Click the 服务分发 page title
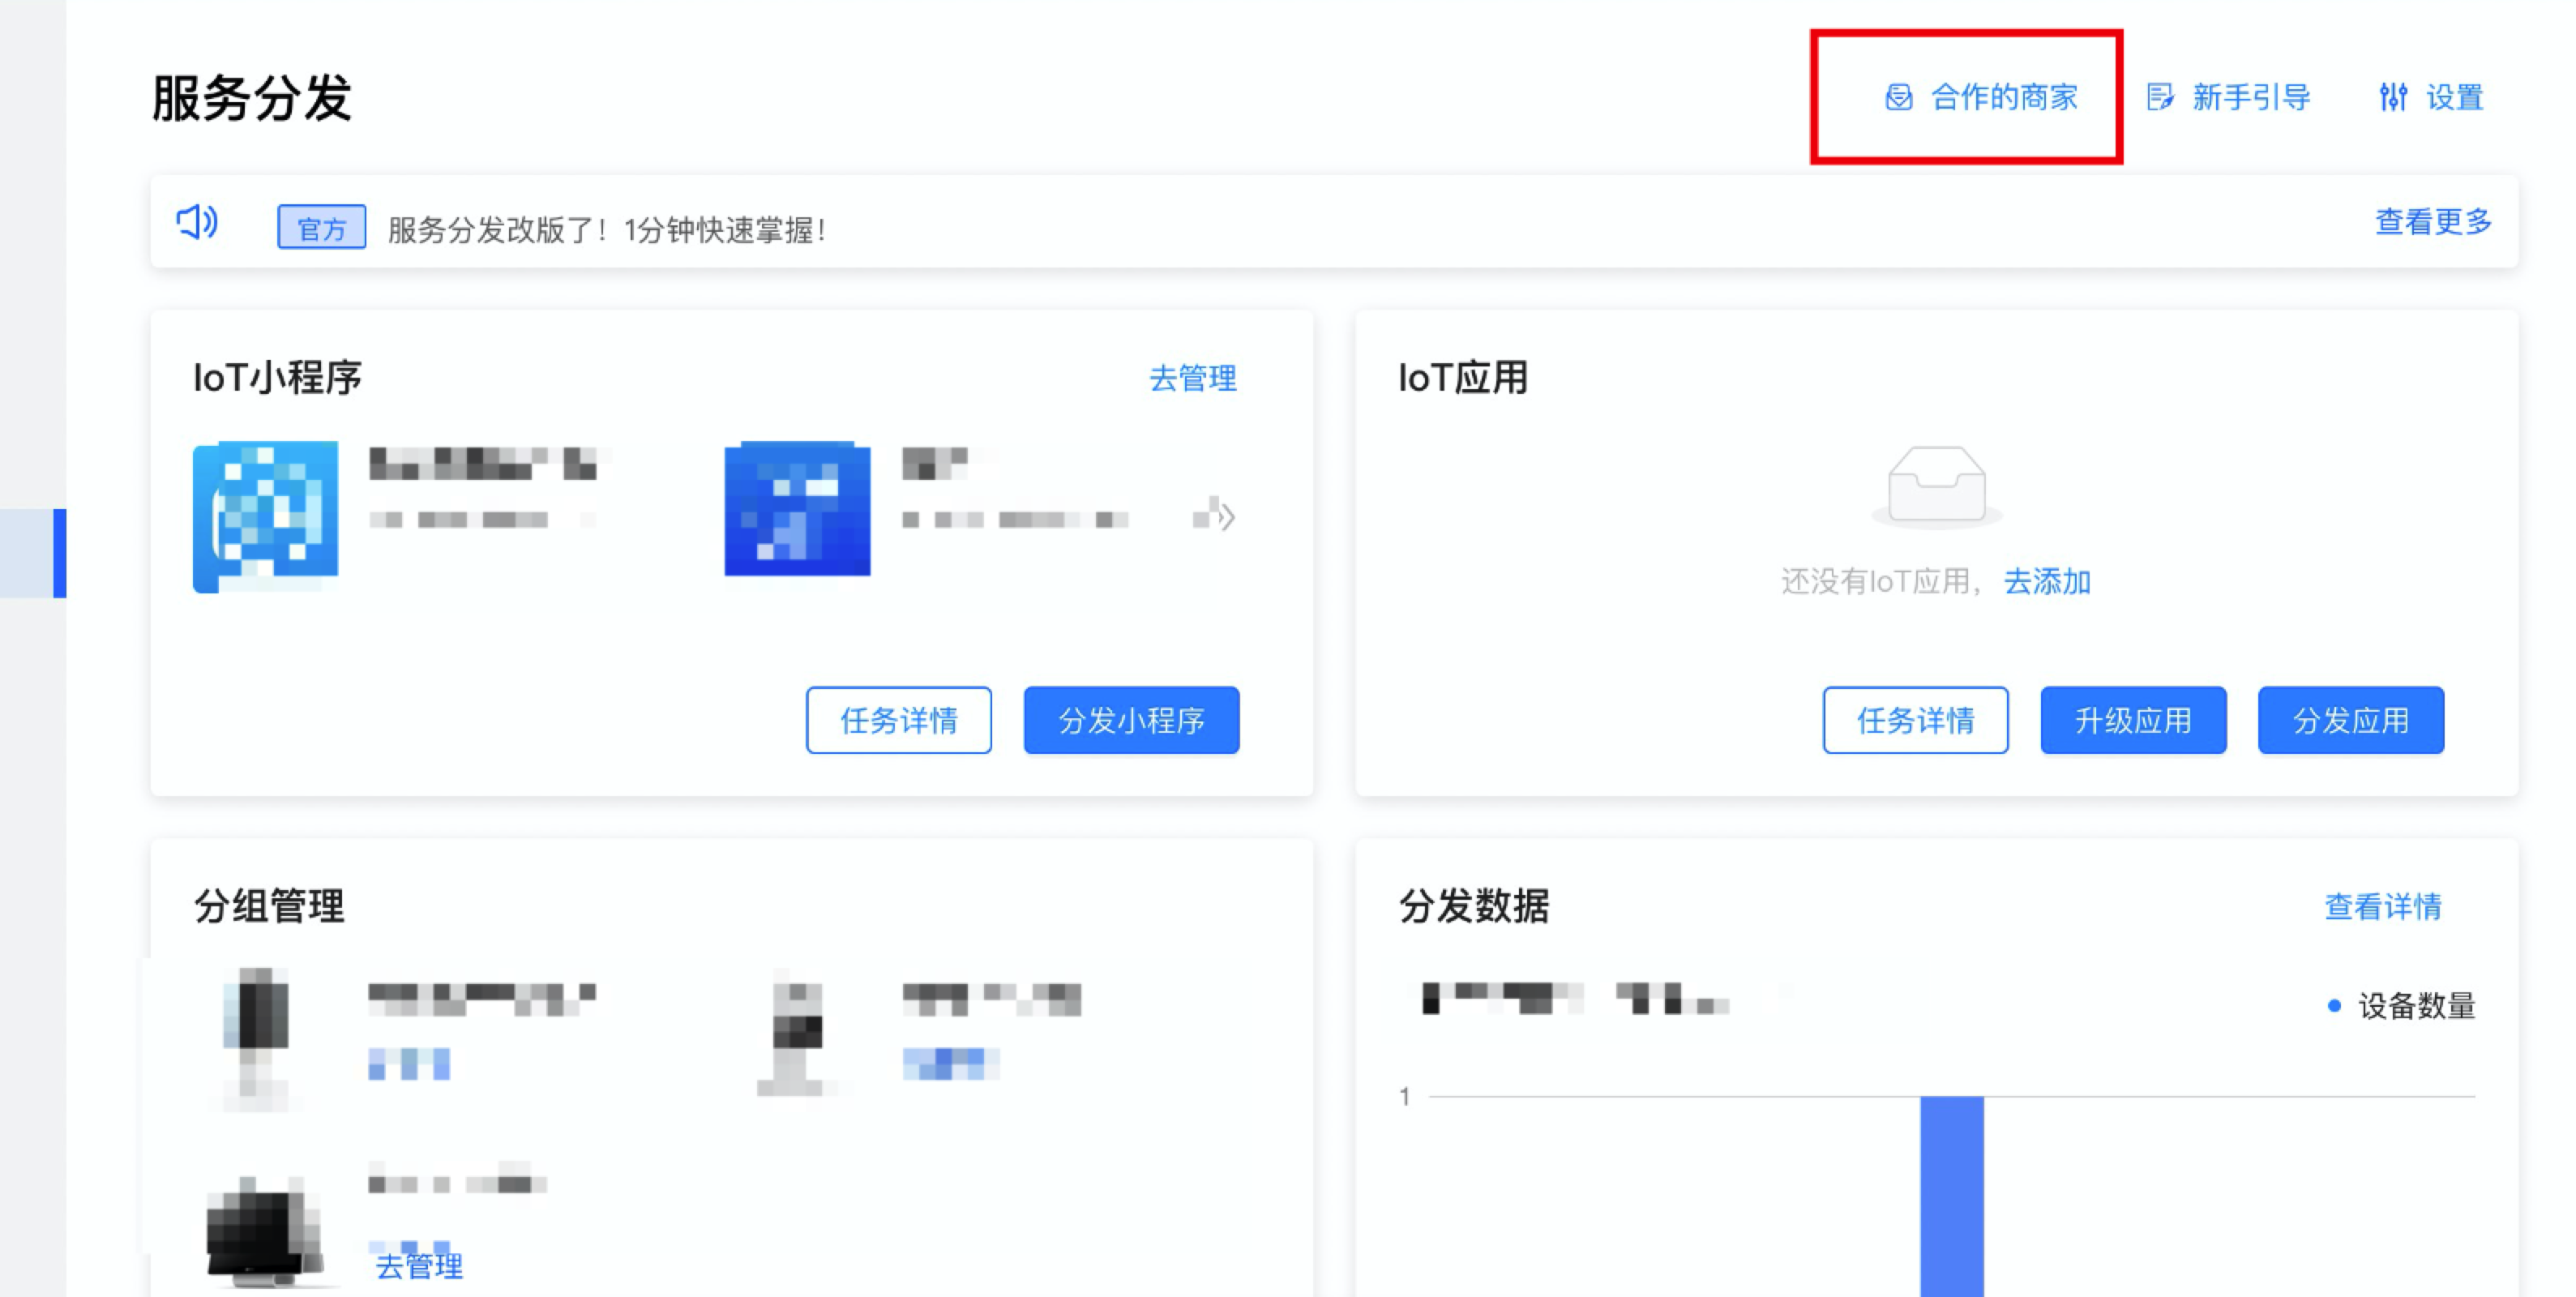The image size is (2576, 1297). tap(251, 98)
